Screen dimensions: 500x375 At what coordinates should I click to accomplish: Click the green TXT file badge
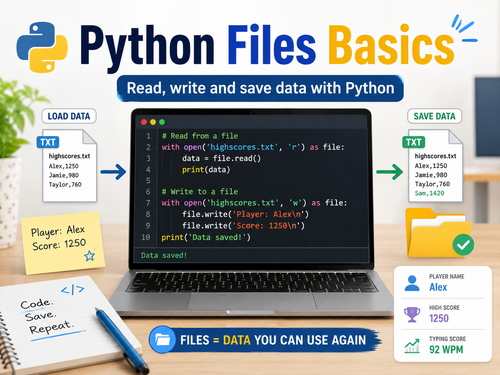click(414, 142)
